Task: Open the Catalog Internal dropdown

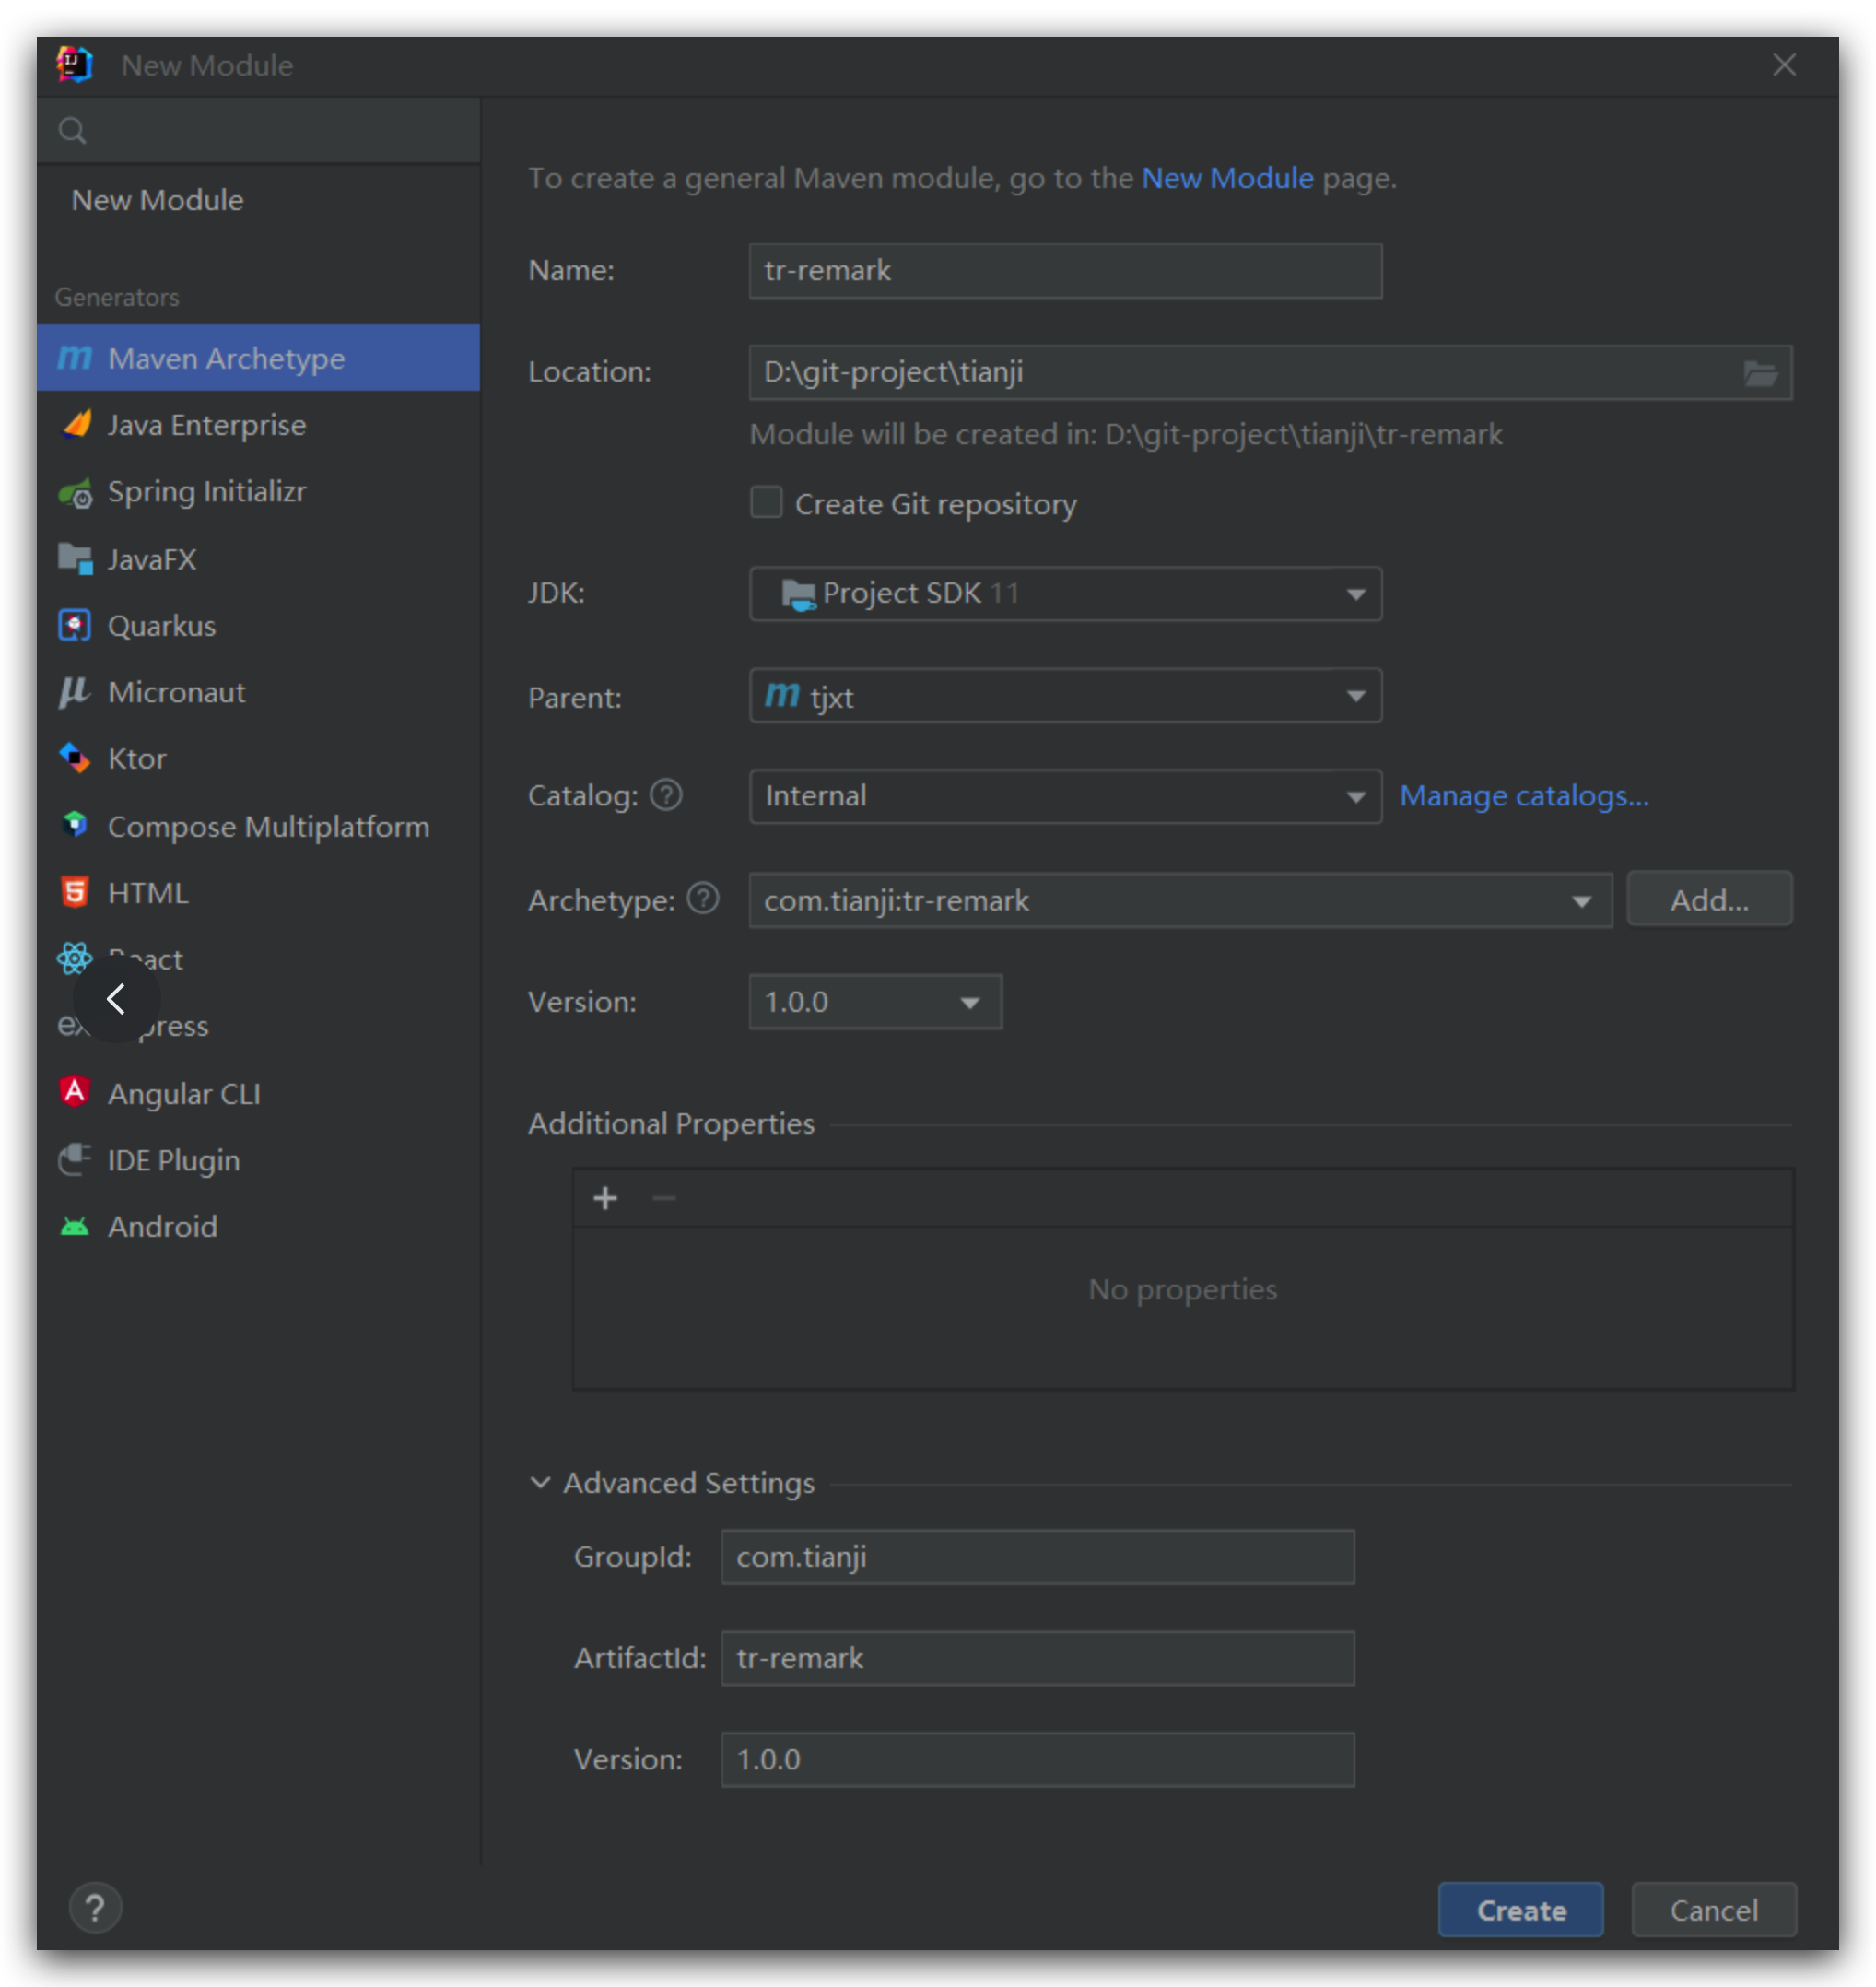Action: [x=1065, y=796]
